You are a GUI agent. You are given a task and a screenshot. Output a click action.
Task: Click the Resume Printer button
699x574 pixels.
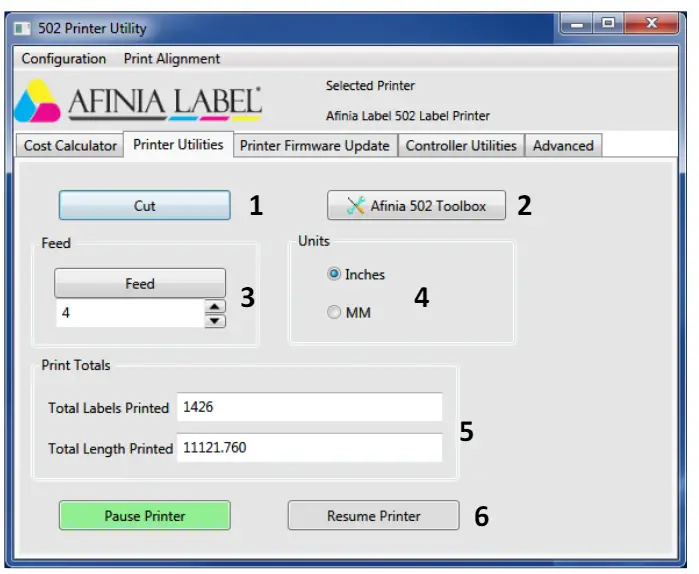pos(373,516)
